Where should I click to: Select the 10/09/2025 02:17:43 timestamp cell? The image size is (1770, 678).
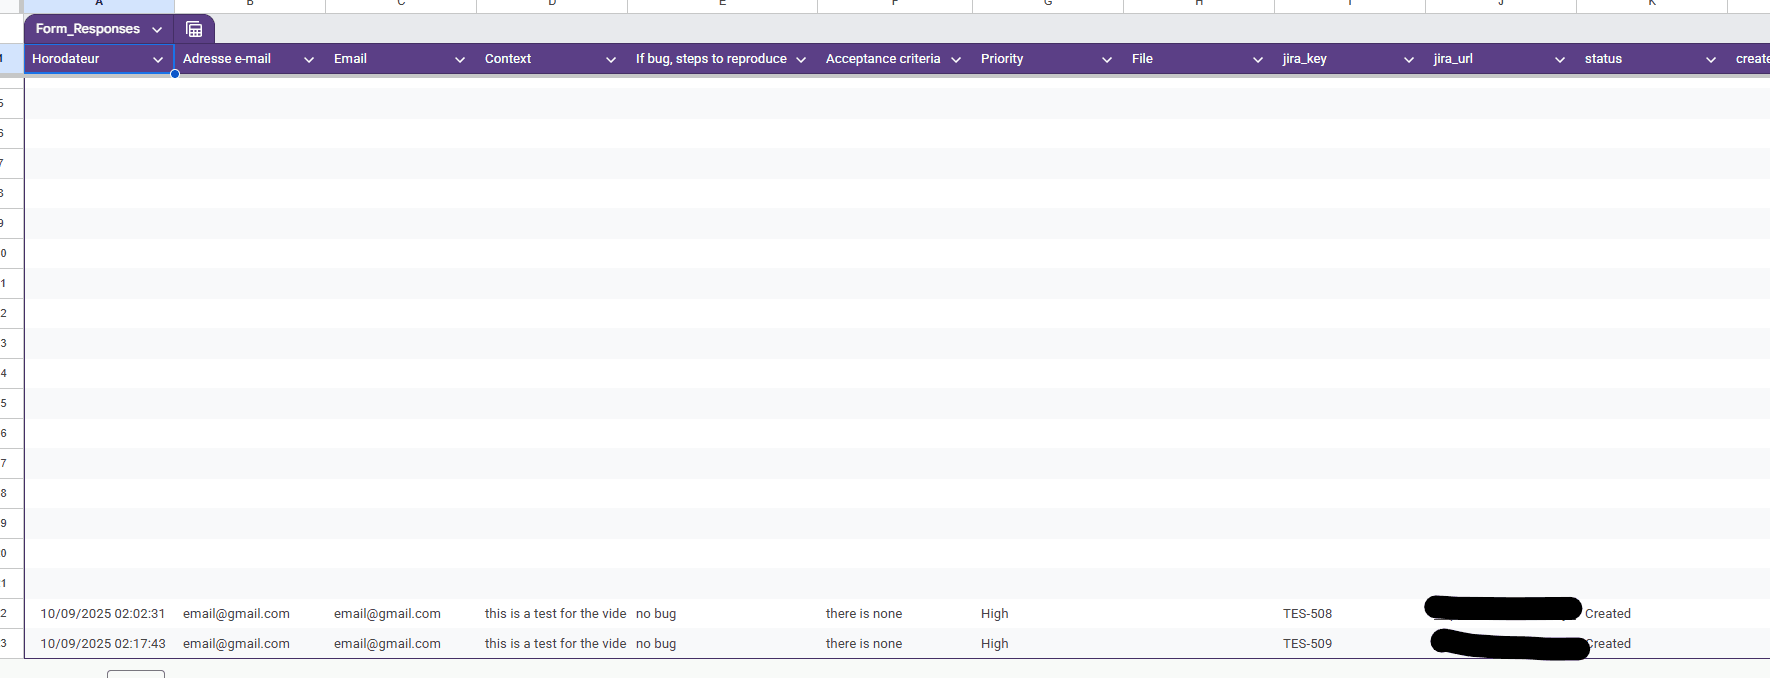click(x=102, y=644)
